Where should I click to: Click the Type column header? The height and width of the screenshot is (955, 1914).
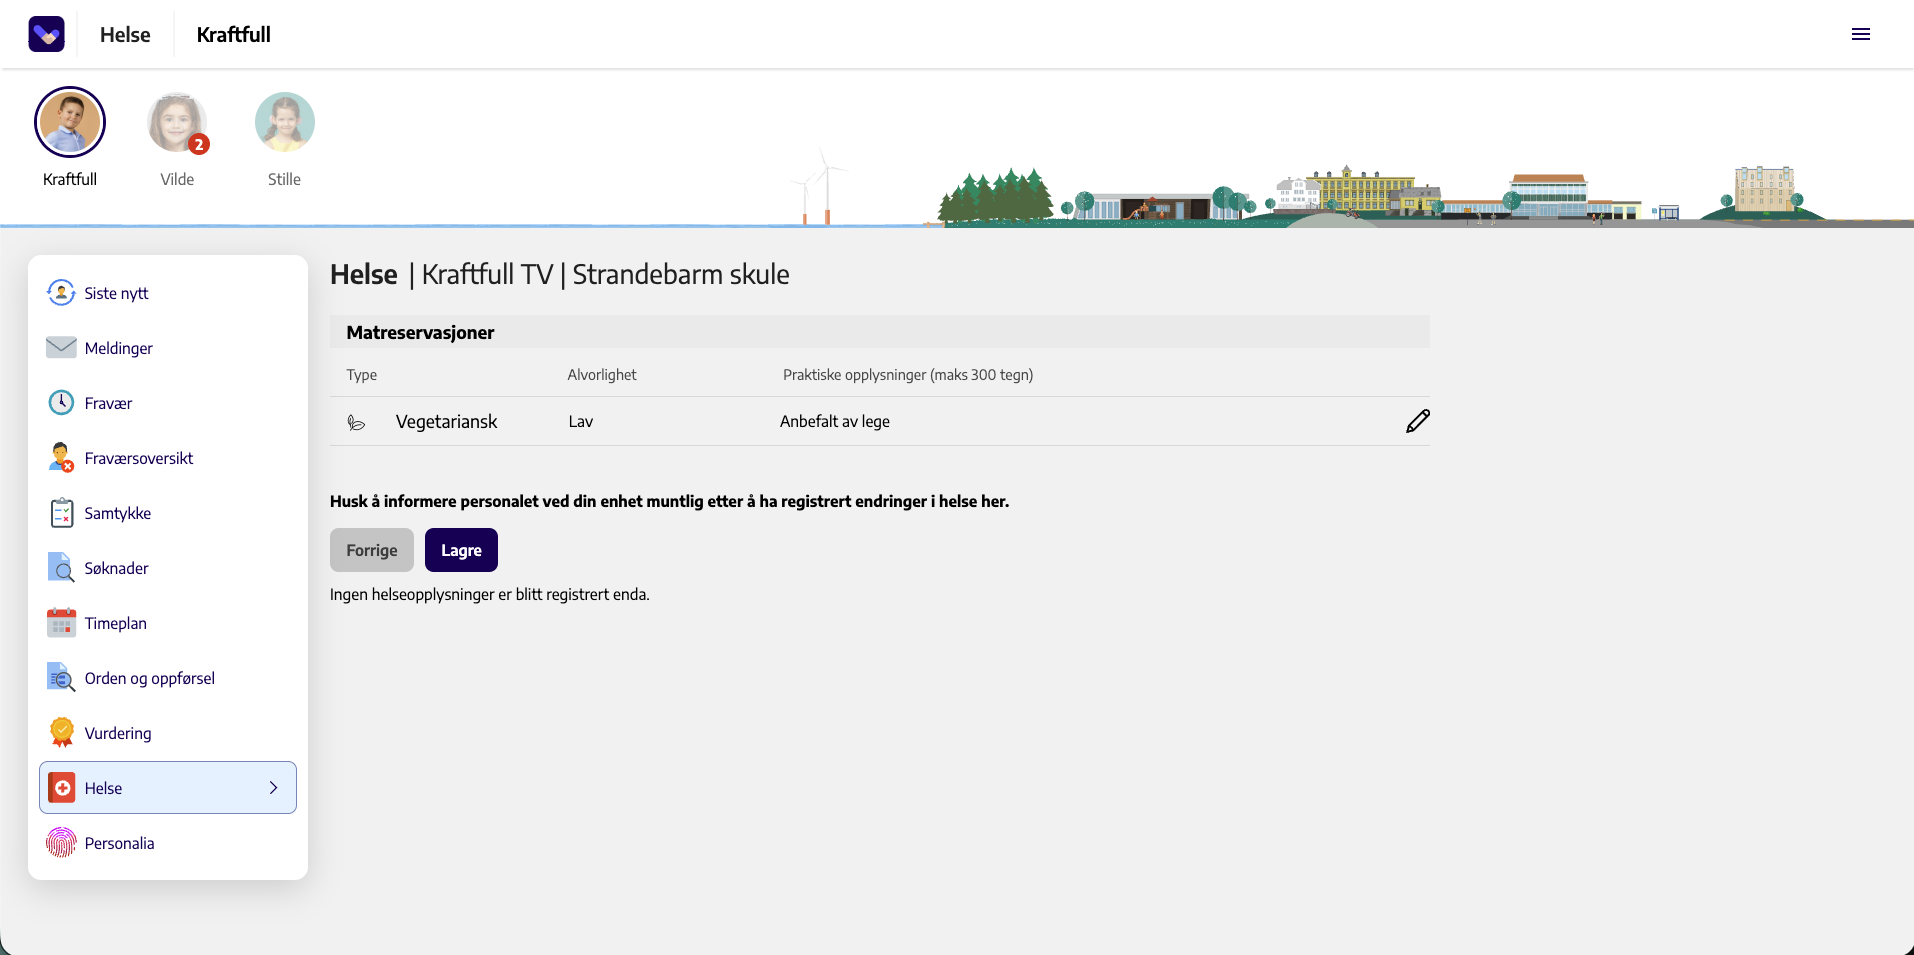tap(362, 375)
